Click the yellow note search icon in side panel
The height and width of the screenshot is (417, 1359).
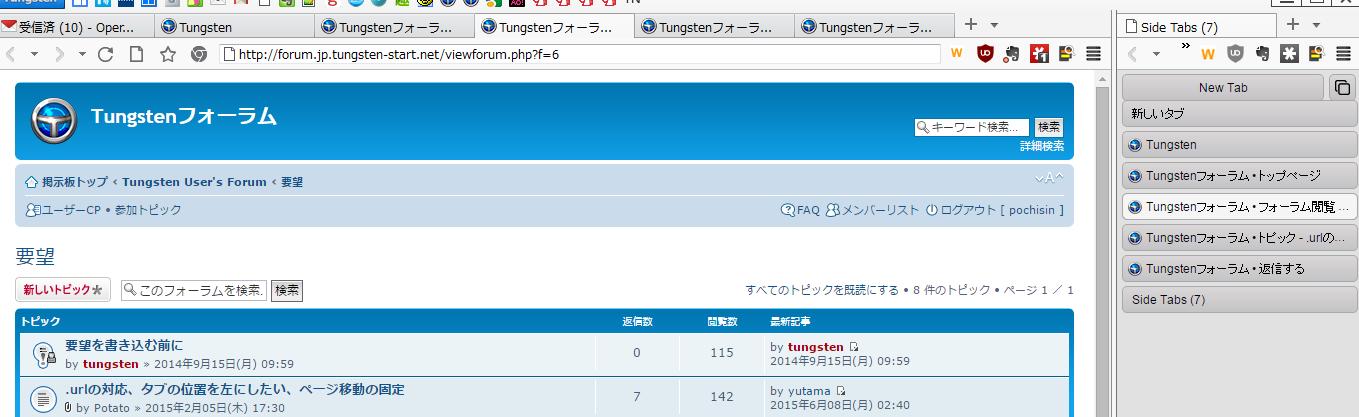pos(1316,54)
